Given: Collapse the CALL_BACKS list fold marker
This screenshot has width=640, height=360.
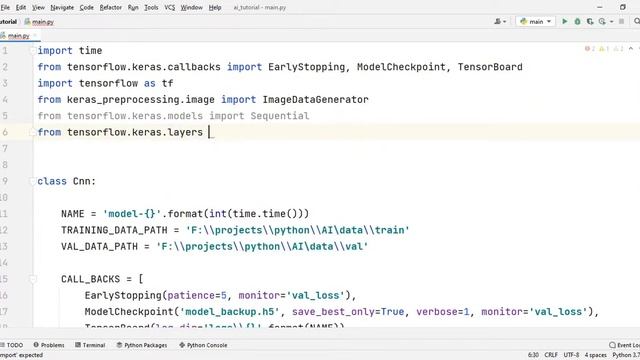Looking at the screenshot, I should [x=33, y=279].
